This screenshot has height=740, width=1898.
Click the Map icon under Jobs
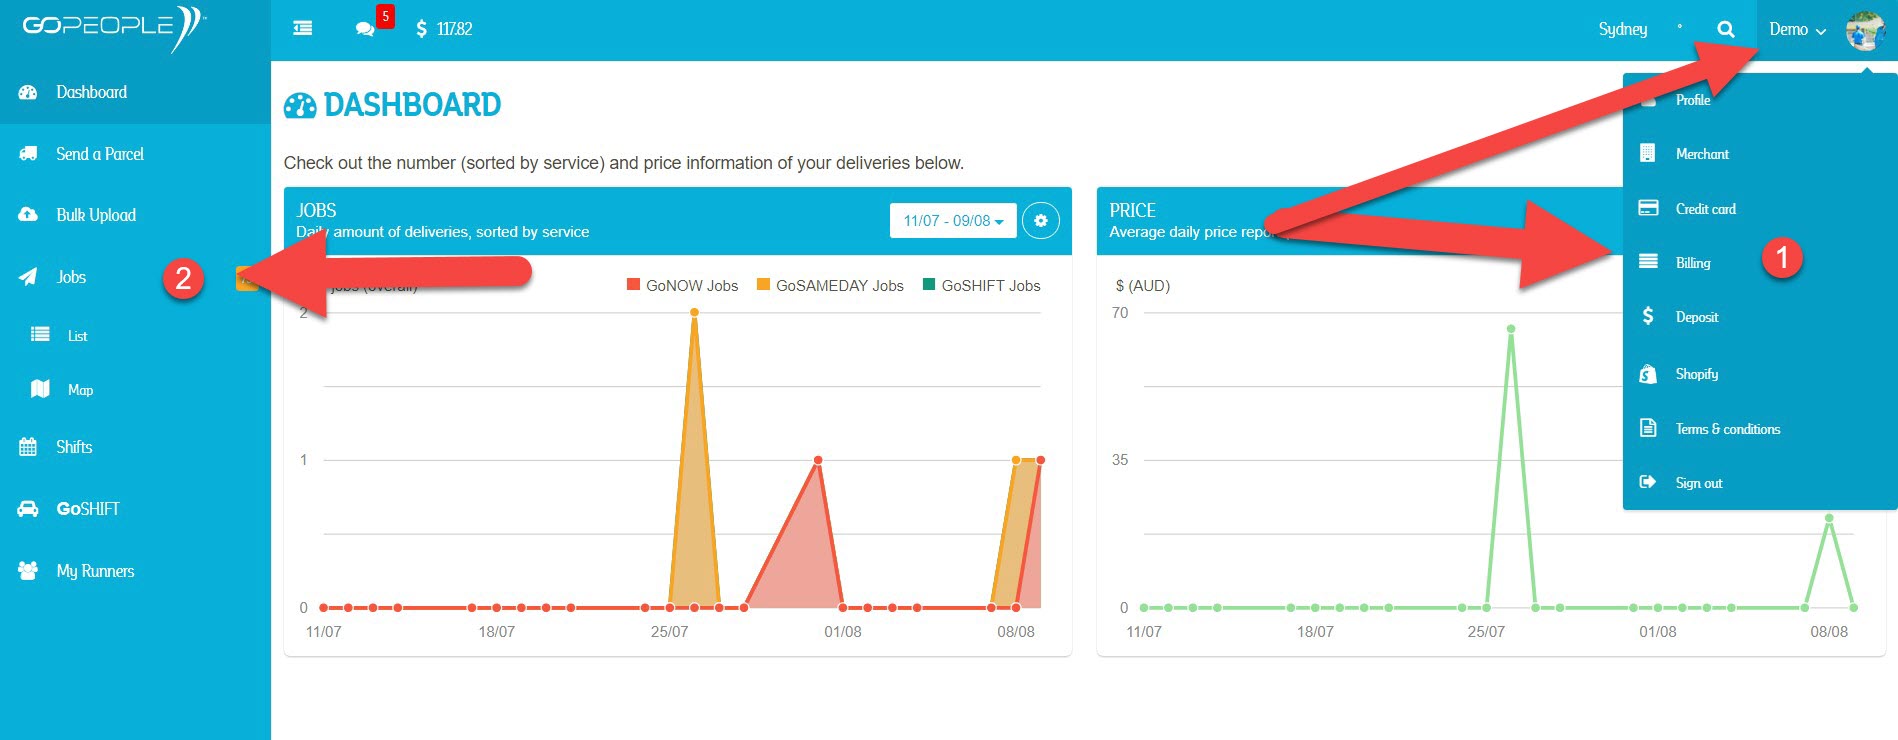40,388
